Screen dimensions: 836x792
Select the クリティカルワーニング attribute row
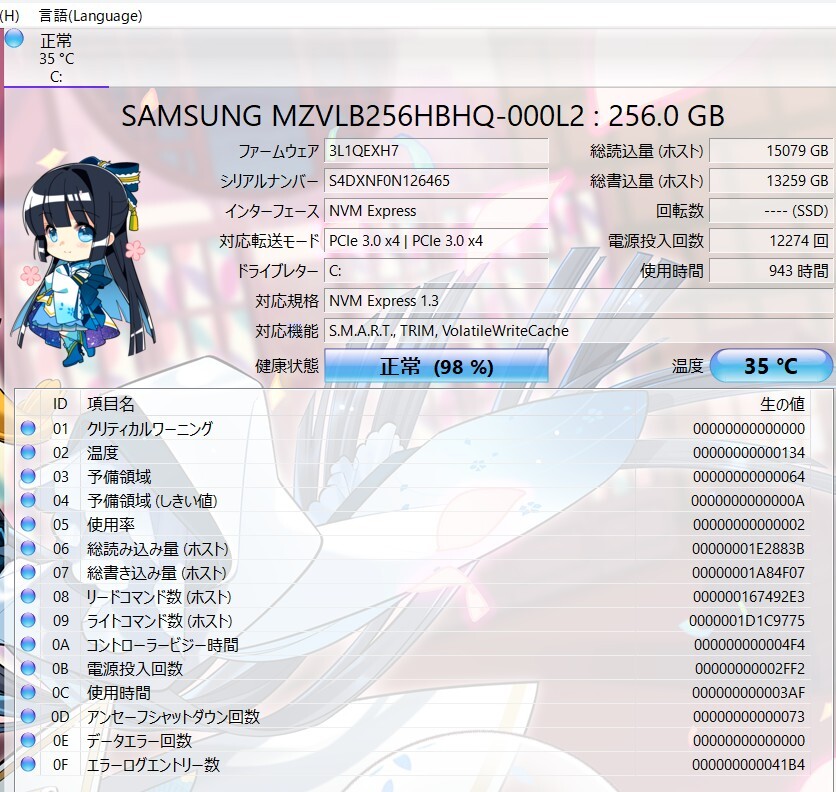click(x=413, y=428)
